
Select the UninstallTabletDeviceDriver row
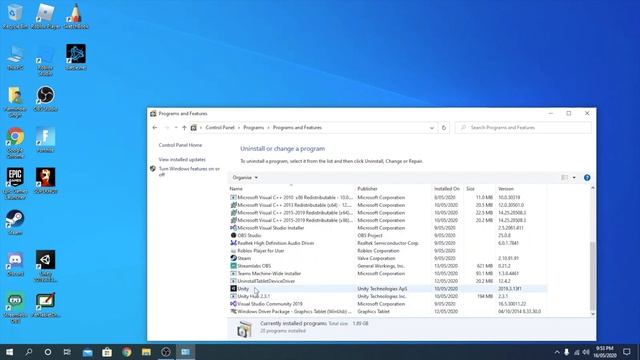pos(388,281)
